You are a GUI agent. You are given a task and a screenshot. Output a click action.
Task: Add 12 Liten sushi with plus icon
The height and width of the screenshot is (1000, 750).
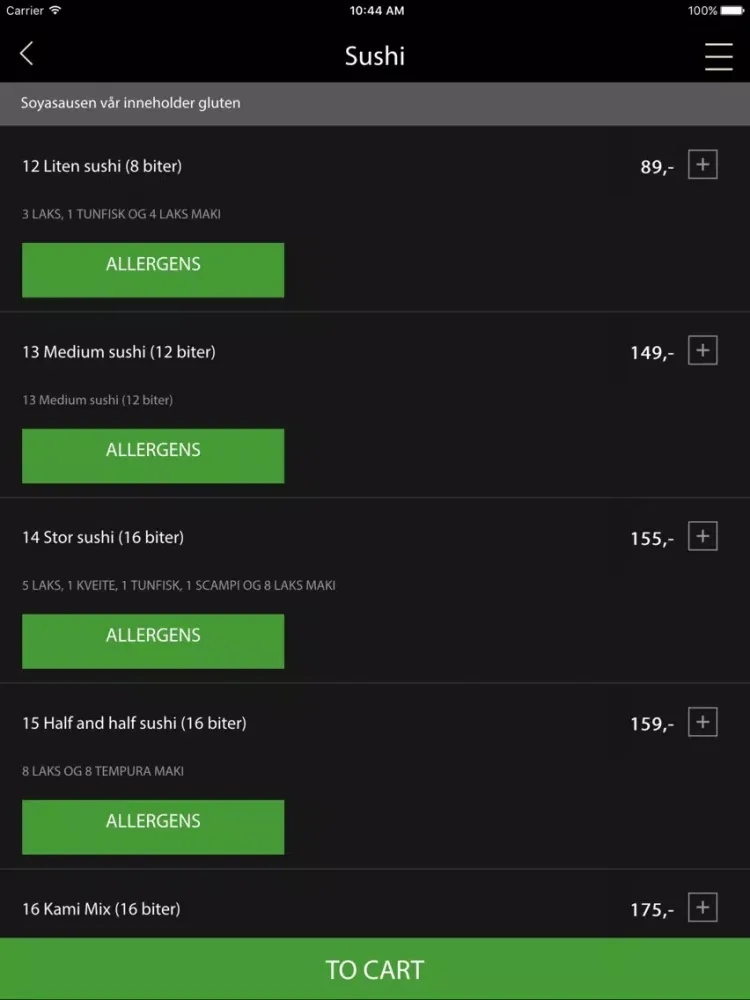[x=702, y=165]
